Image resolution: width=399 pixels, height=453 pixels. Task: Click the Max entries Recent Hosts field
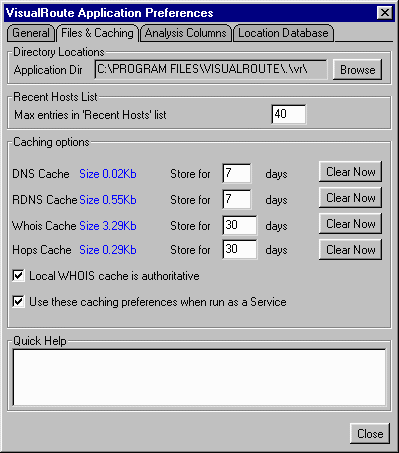(289, 114)
